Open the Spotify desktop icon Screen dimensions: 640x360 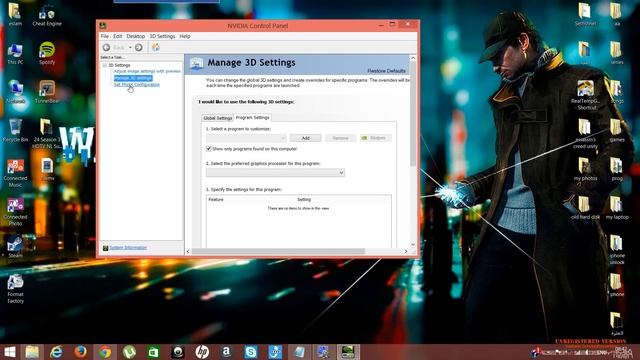(x=47, y=53)
